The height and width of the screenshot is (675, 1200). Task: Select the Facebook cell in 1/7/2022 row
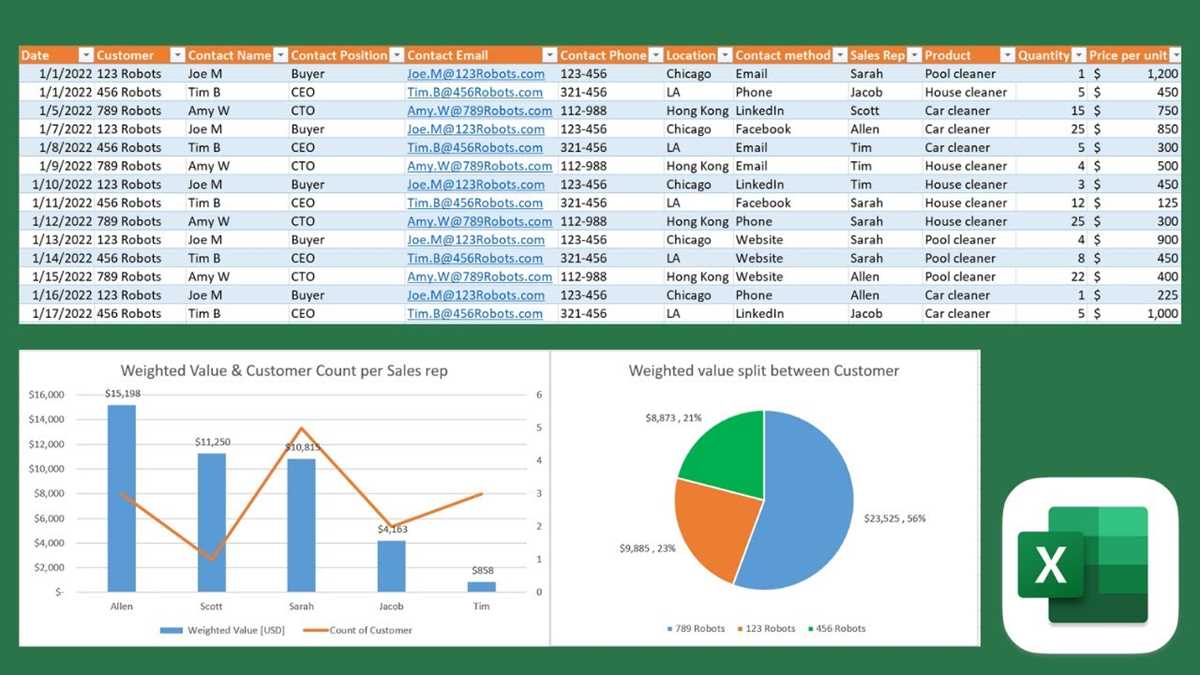(x=790, y=129)
